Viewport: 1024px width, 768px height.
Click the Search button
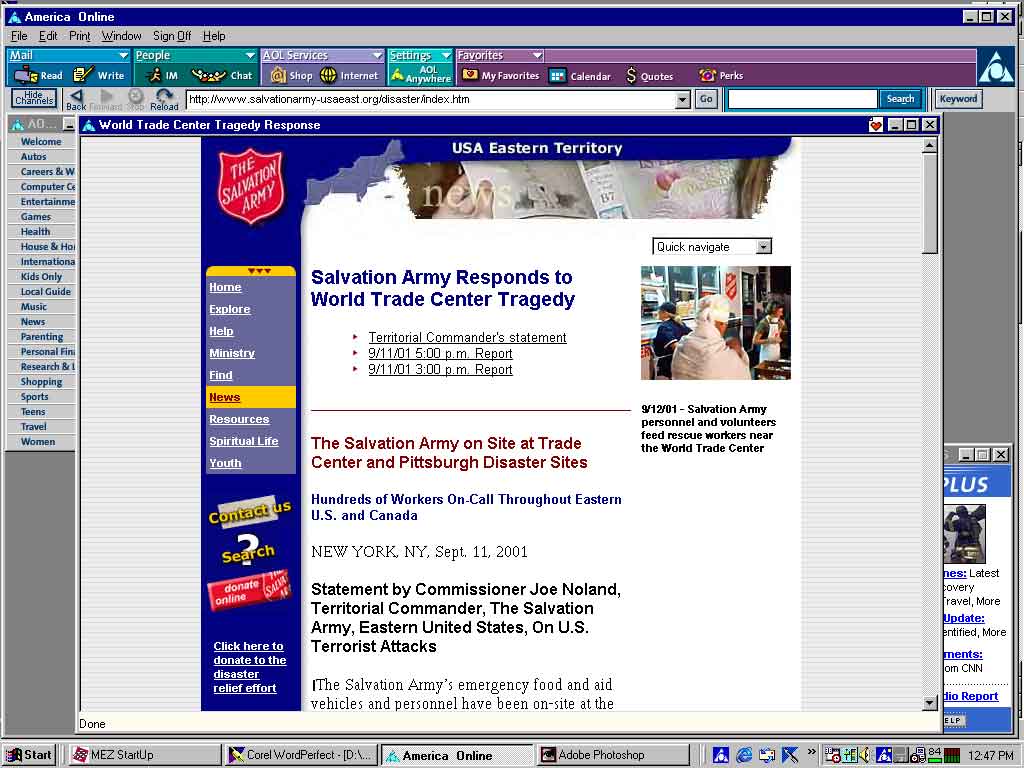900,99
